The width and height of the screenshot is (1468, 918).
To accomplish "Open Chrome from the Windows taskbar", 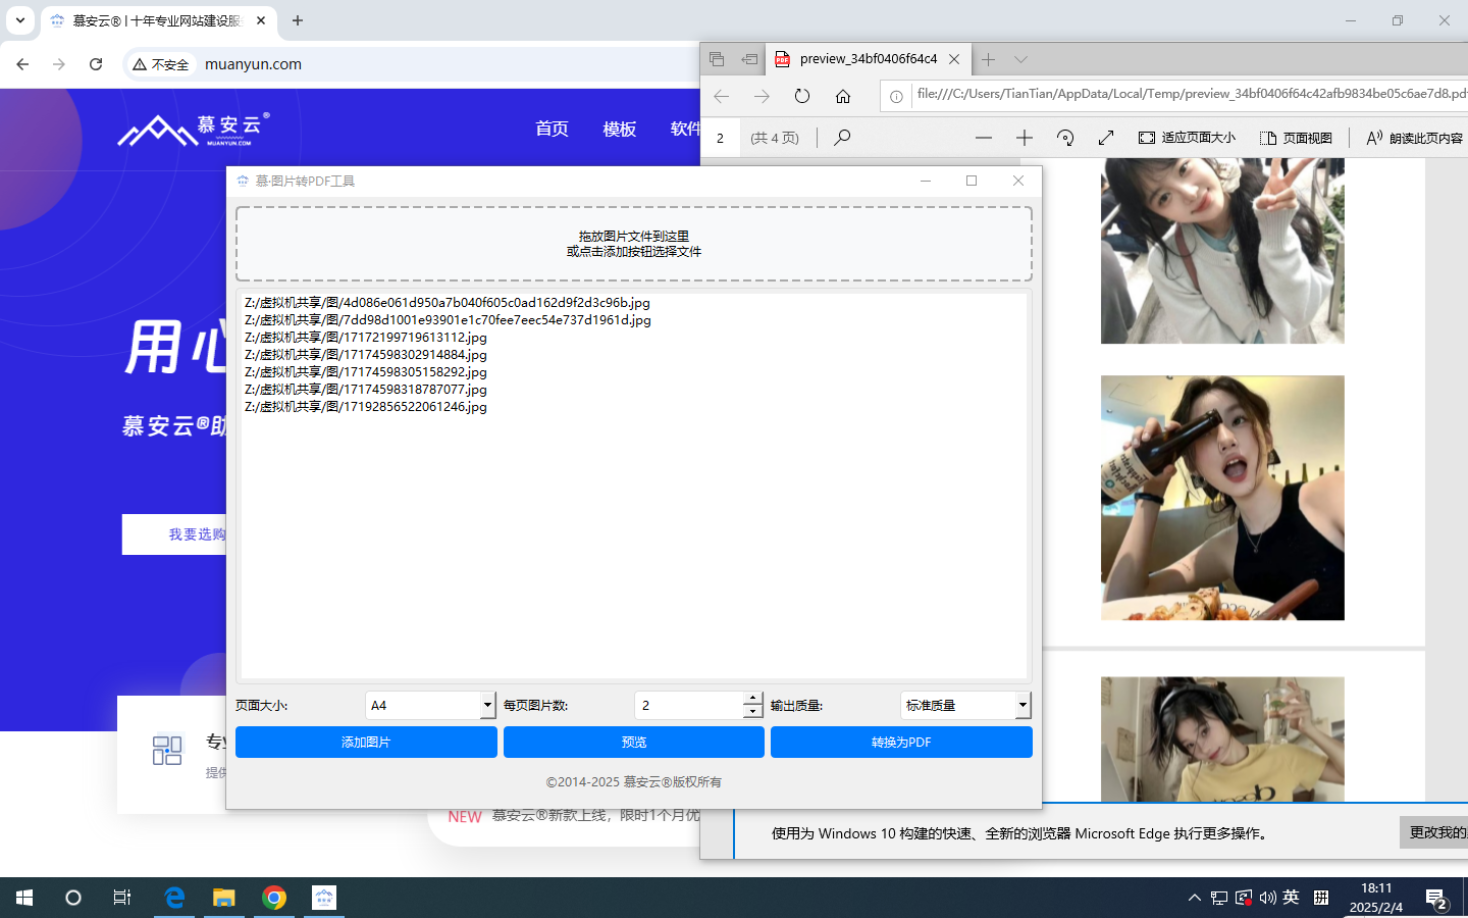I will point(274,897).
